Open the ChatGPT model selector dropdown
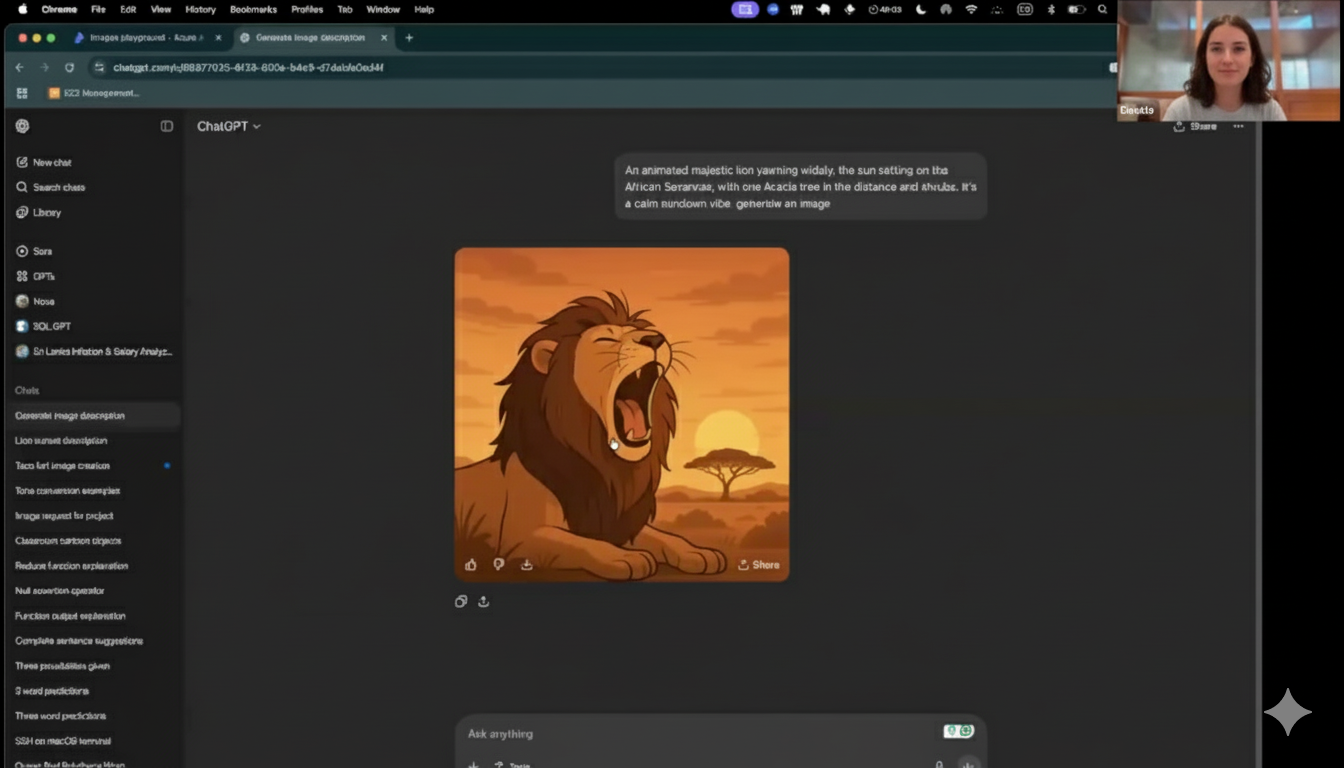This screenshot has height=768, width=1344. (228, 126)
